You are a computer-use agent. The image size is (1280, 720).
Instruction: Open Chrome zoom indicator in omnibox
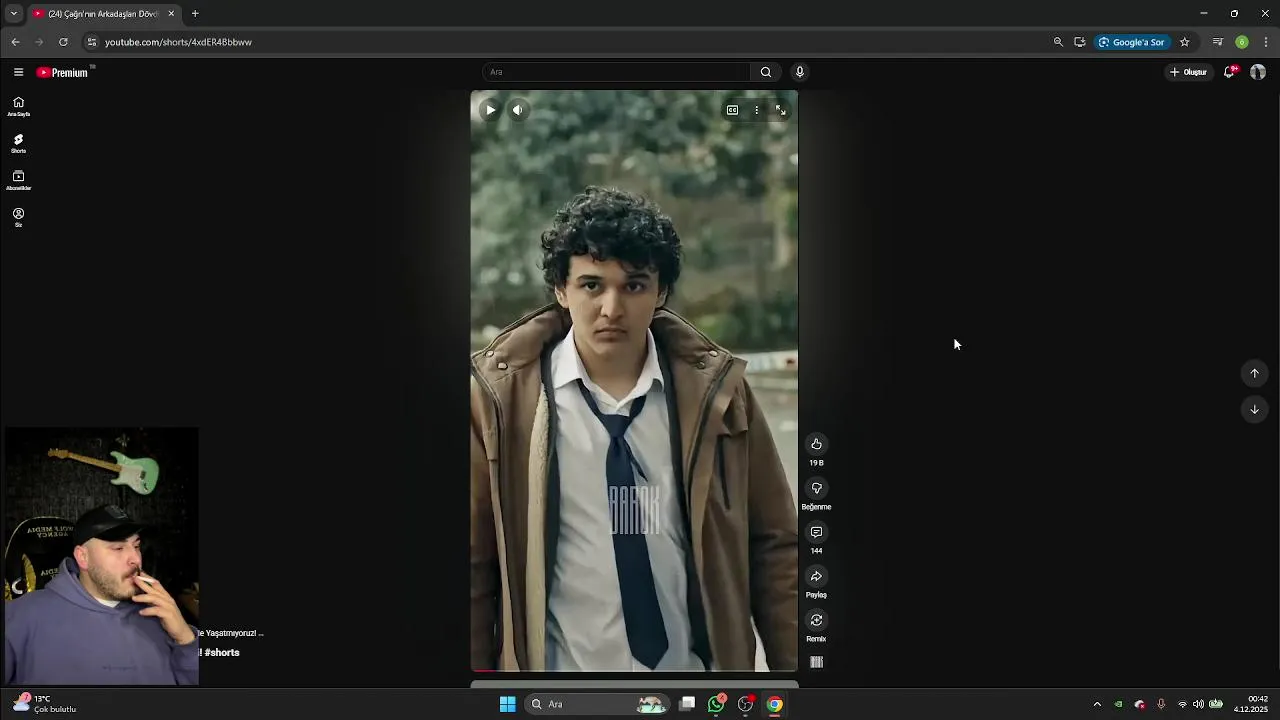point(1058,42)
